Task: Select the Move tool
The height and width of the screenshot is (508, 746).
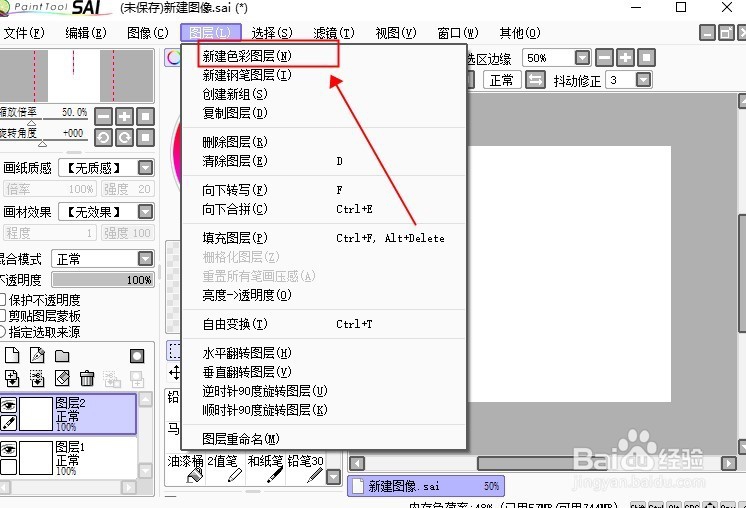Action: click(x=174, y=372)
